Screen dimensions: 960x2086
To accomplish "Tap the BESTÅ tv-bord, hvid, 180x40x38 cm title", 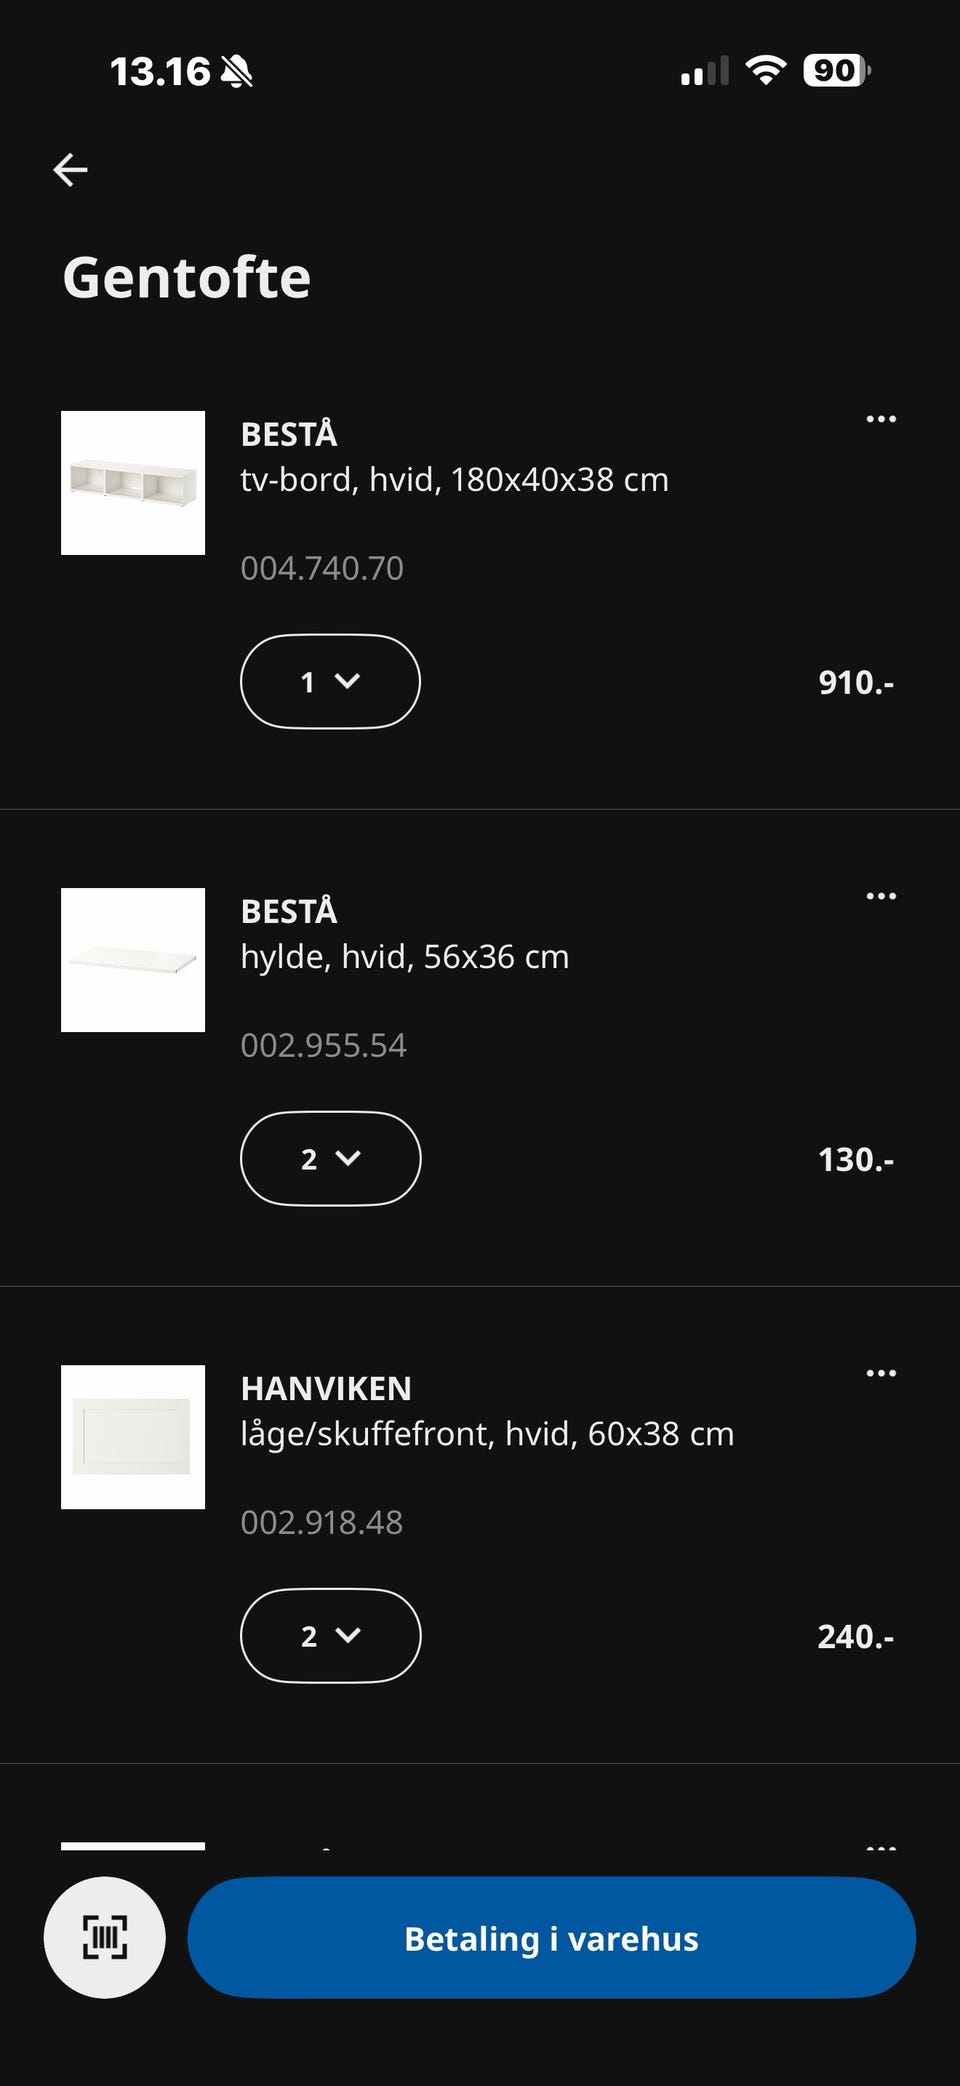I will (x=454, y=457).
